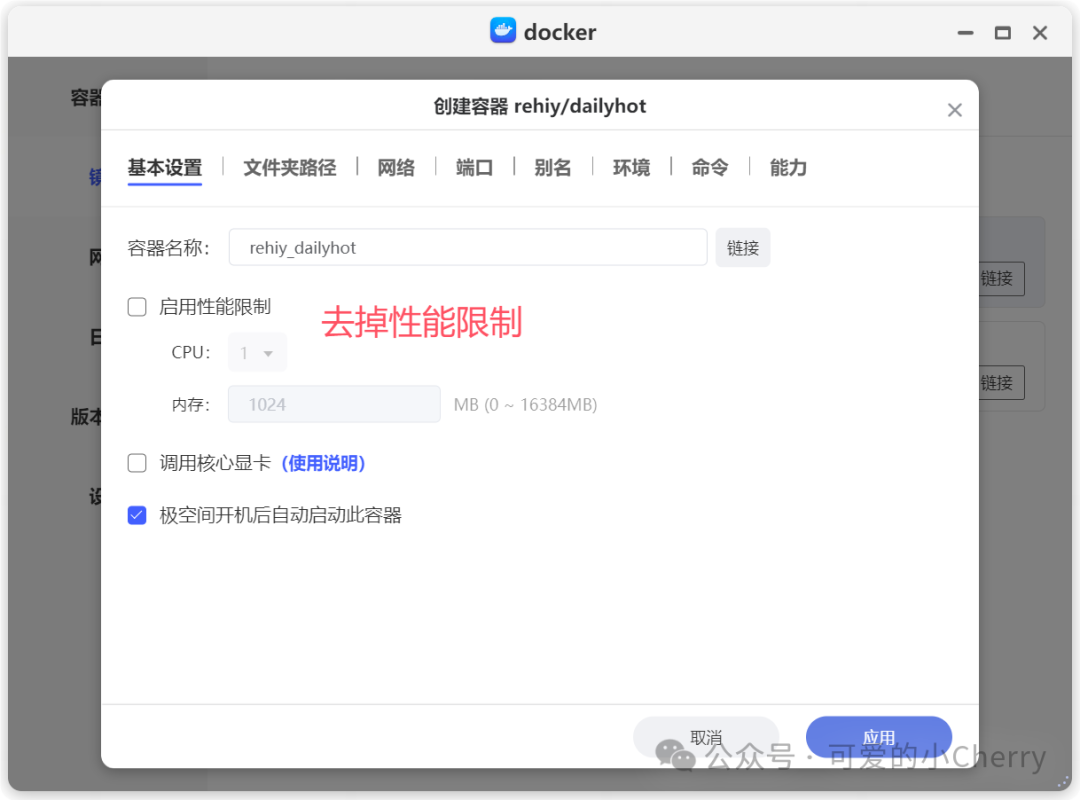The image size is (1080, 800).
Task: Select the 别名 tab
Action: coord(552,167)
